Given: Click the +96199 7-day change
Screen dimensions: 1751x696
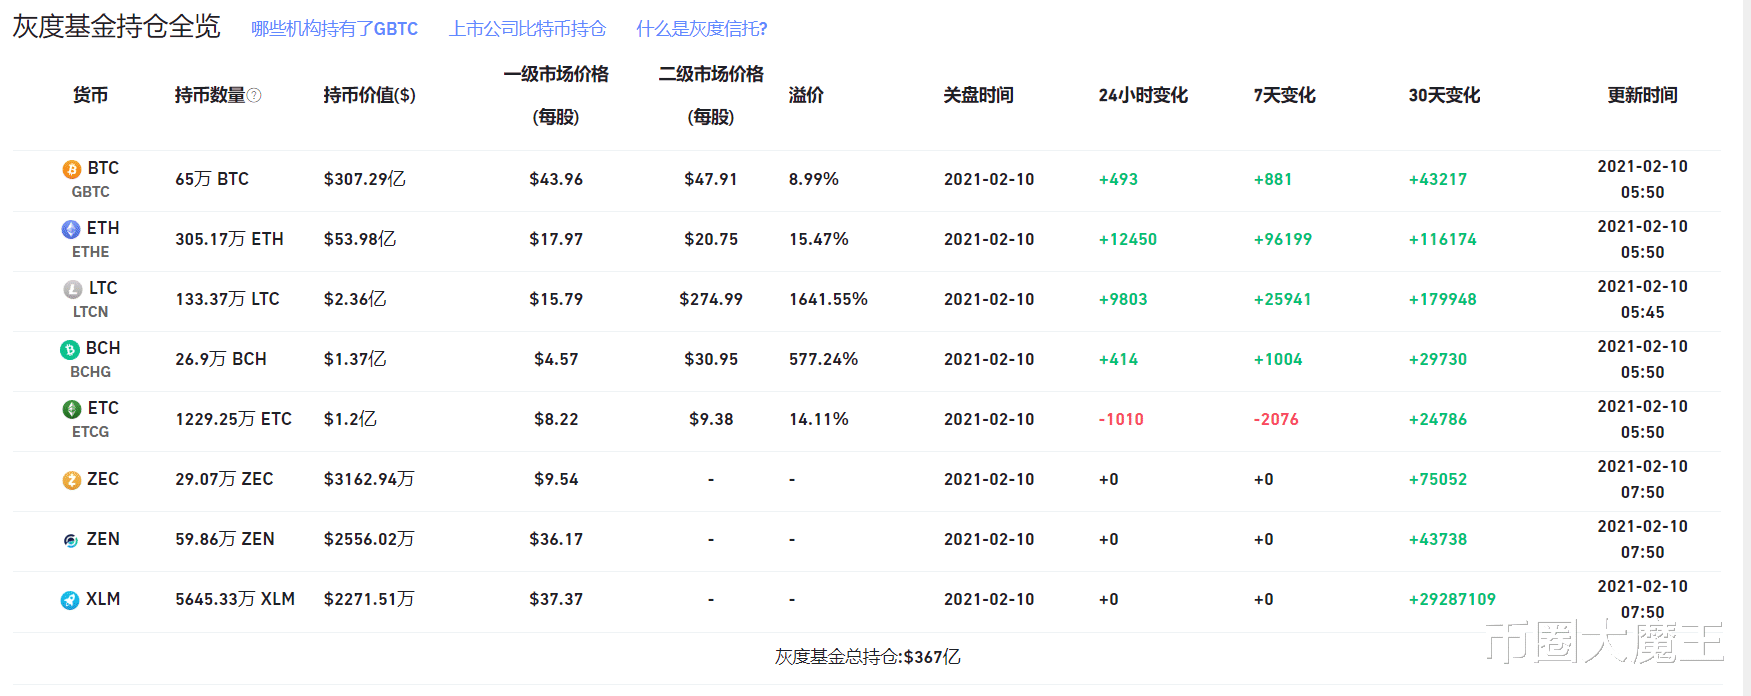Looking at the screenshot, I should 1283,239.
